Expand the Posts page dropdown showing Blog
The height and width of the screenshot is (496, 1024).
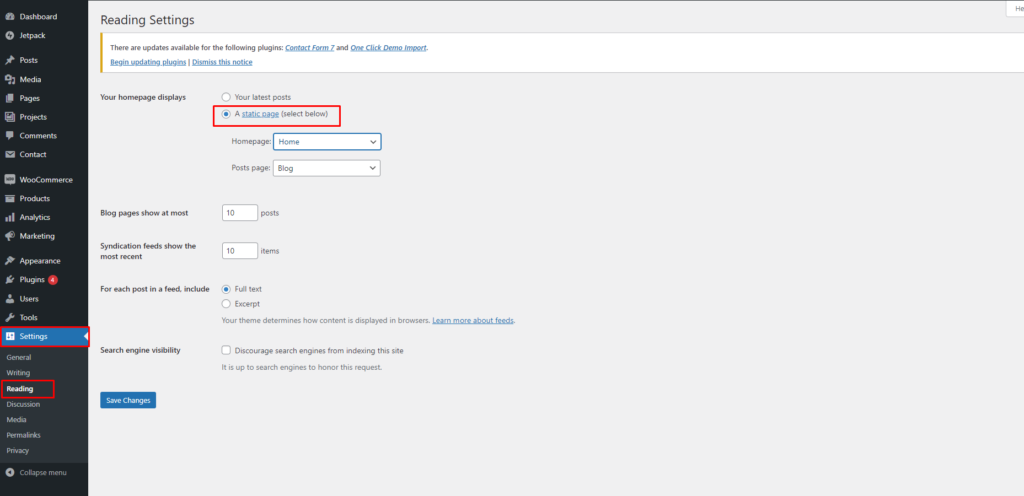[327, 168]
